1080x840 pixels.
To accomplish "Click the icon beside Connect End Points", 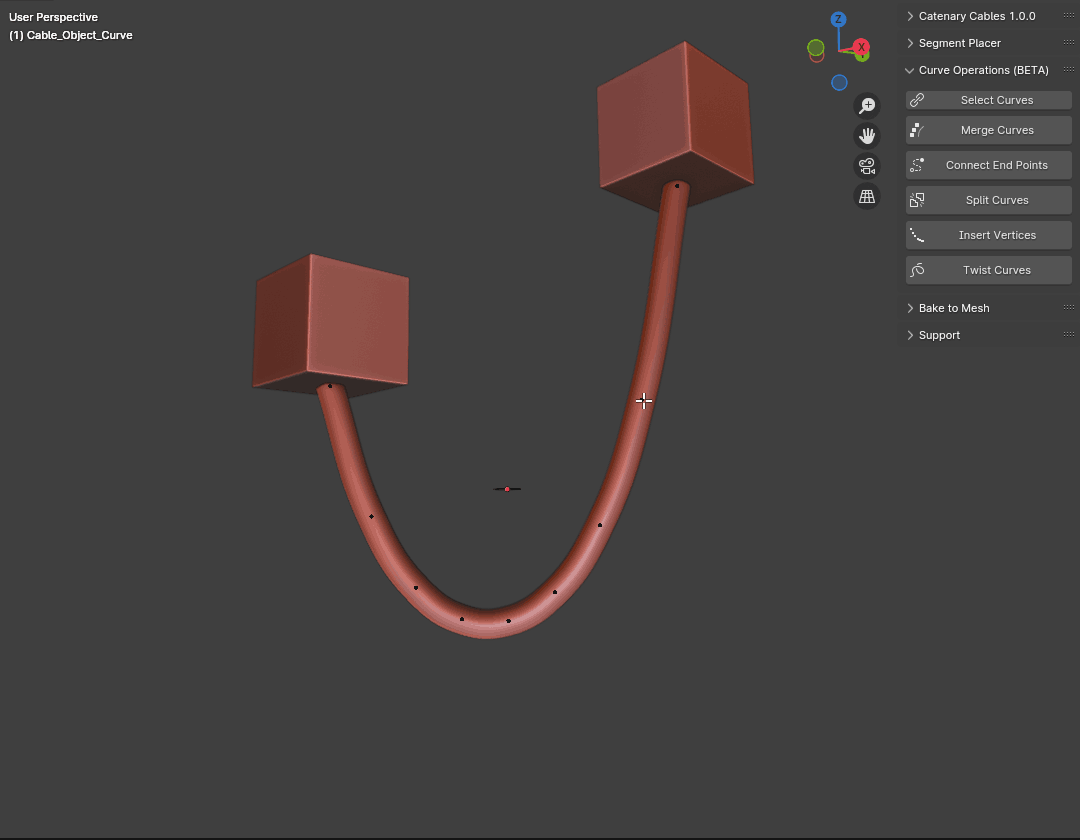I will pos(917,165).
